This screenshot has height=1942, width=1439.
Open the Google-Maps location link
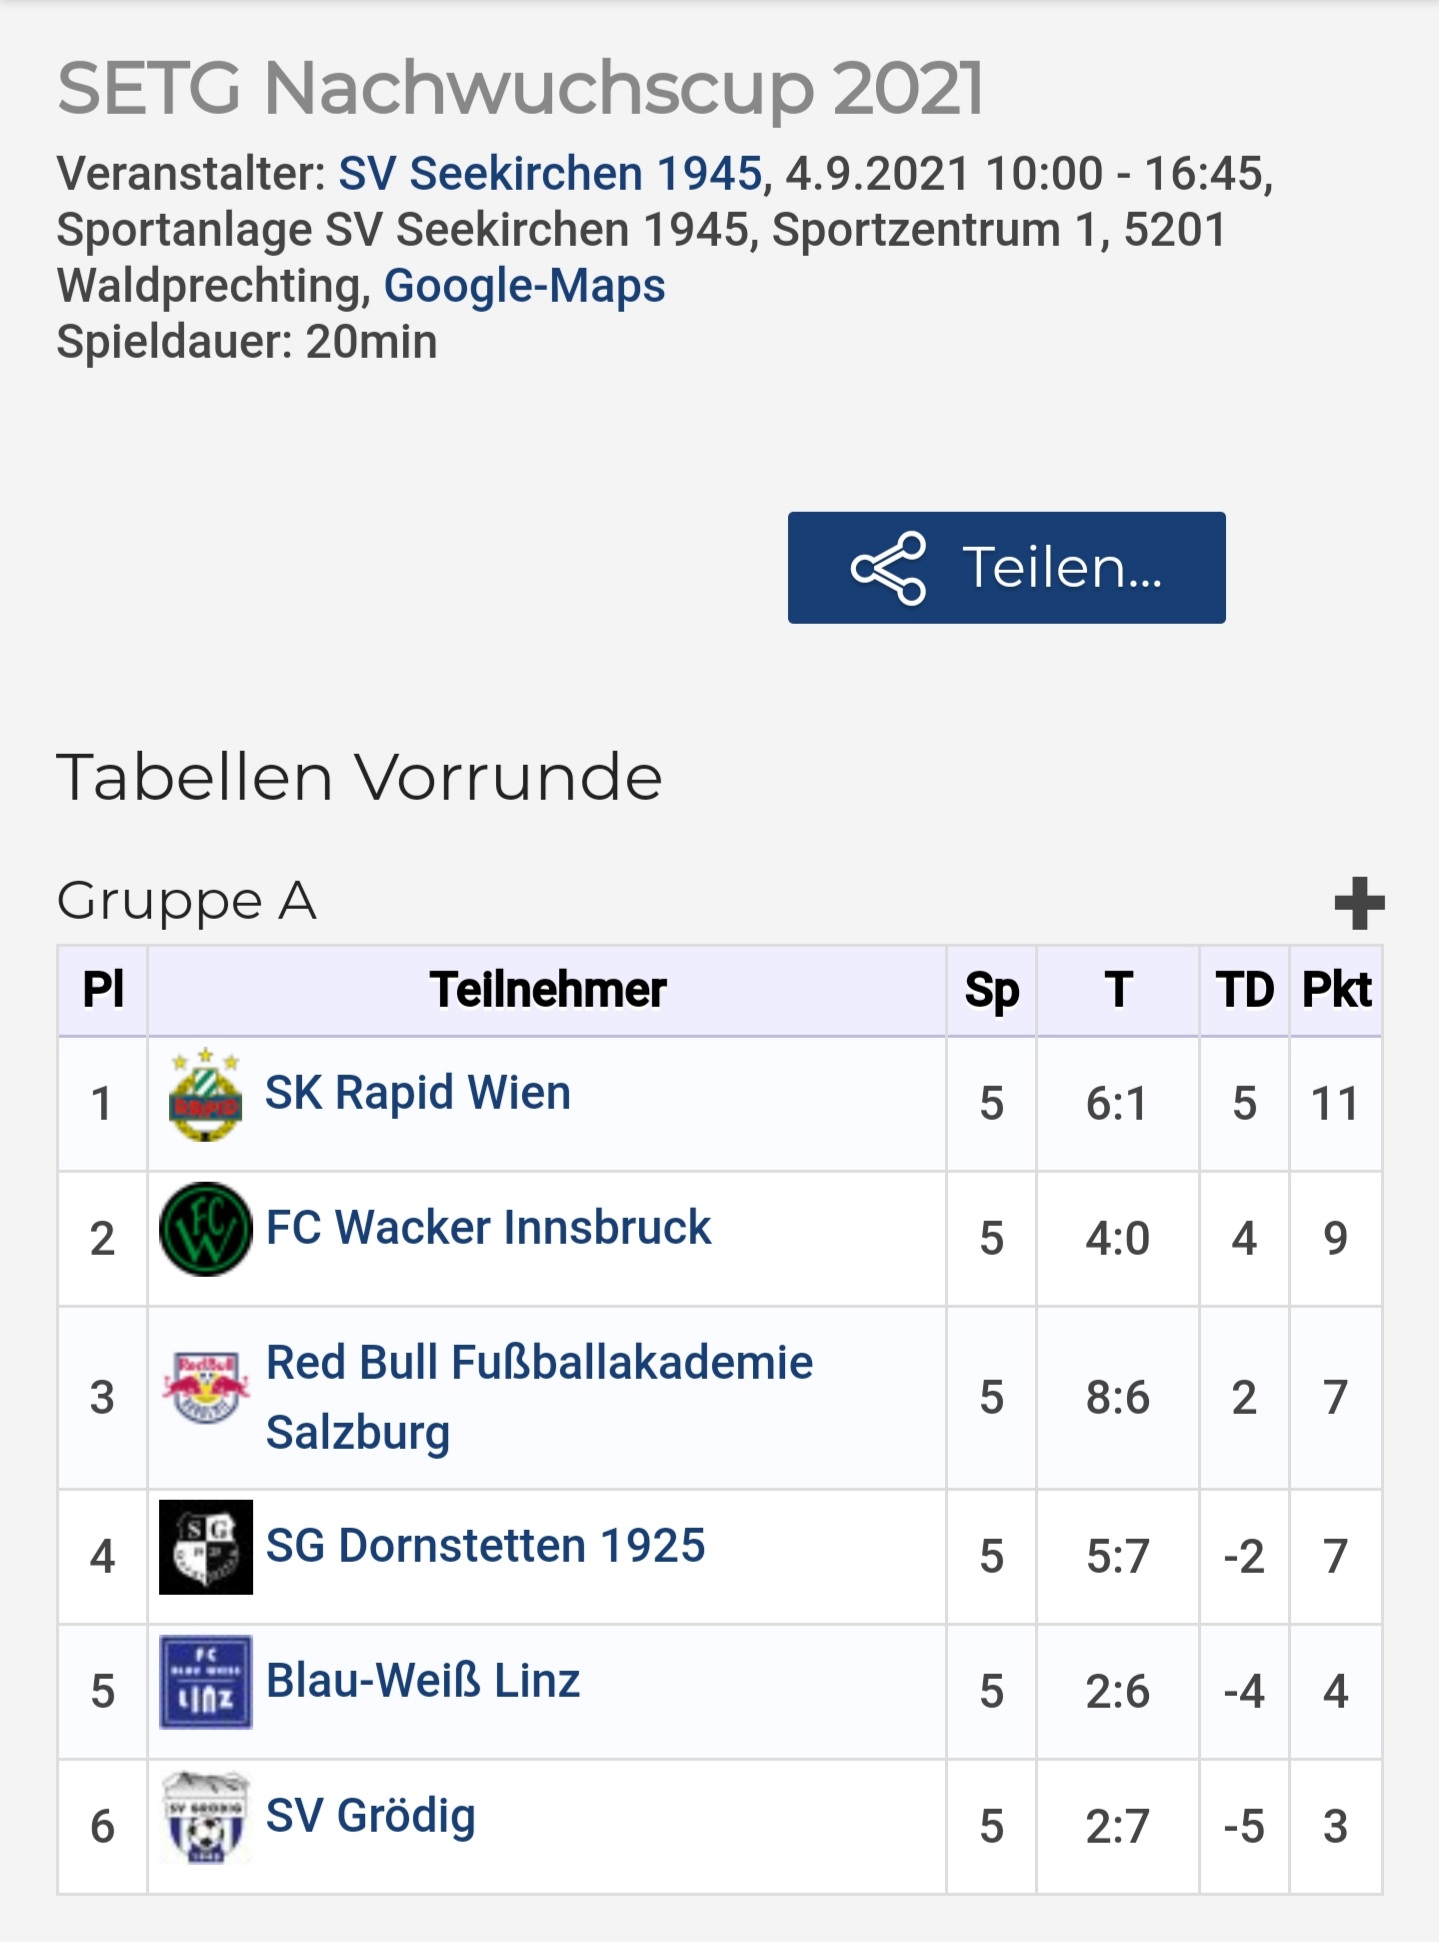coord(524,286)
